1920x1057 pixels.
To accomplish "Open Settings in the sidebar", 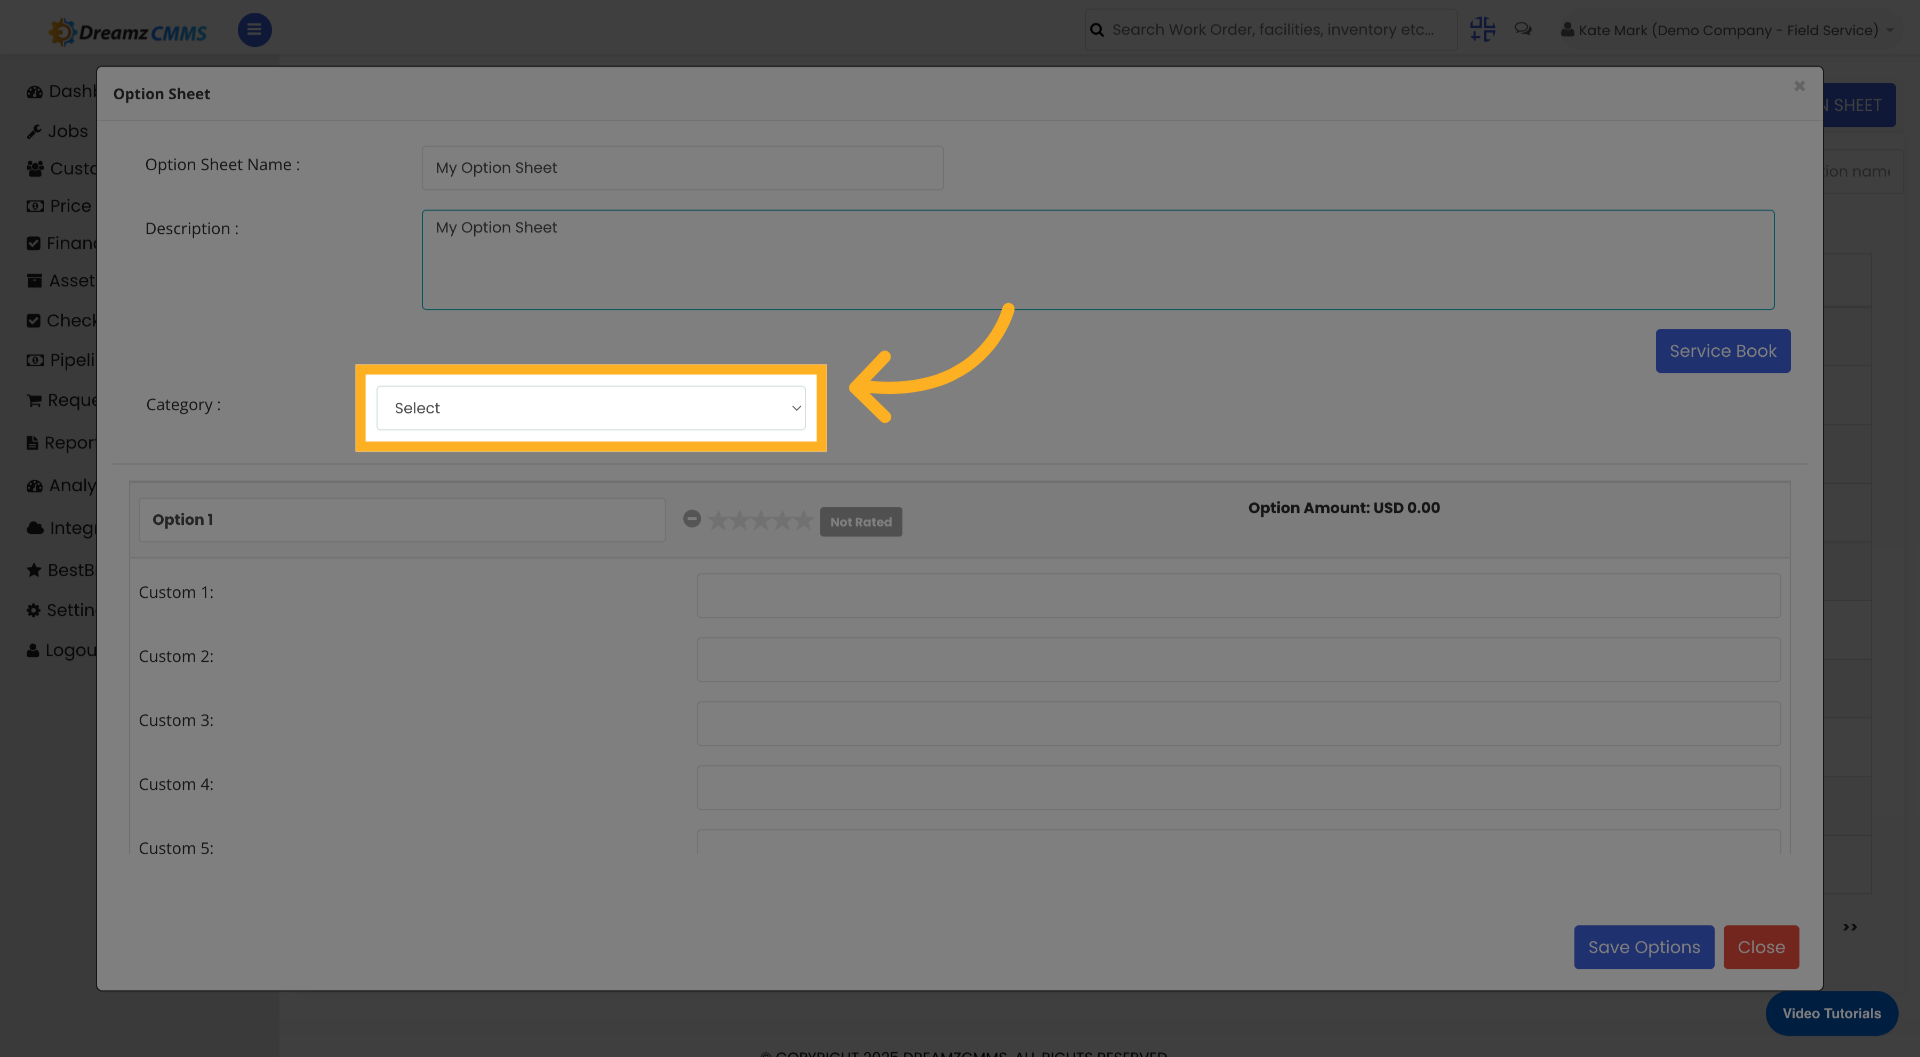I will click(61, 610).
